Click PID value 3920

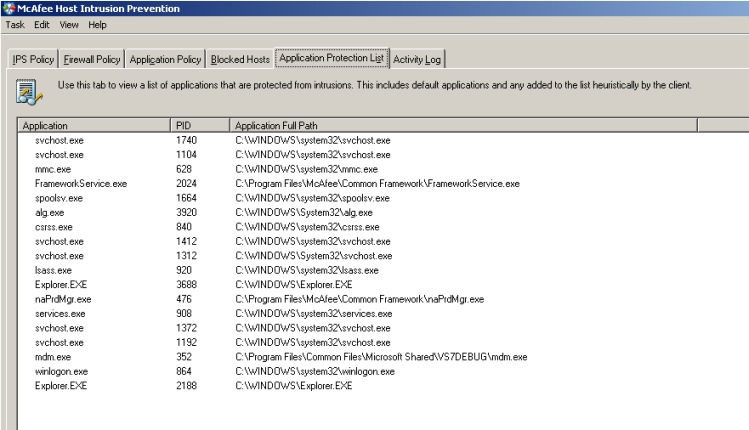[x=186, y=213]
